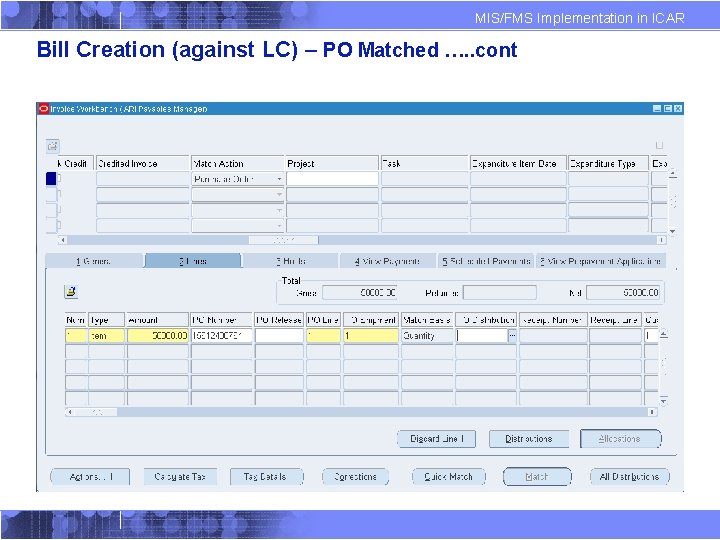Click the left arrow of the lines table's horizontal scrollbar

[70, 412]
